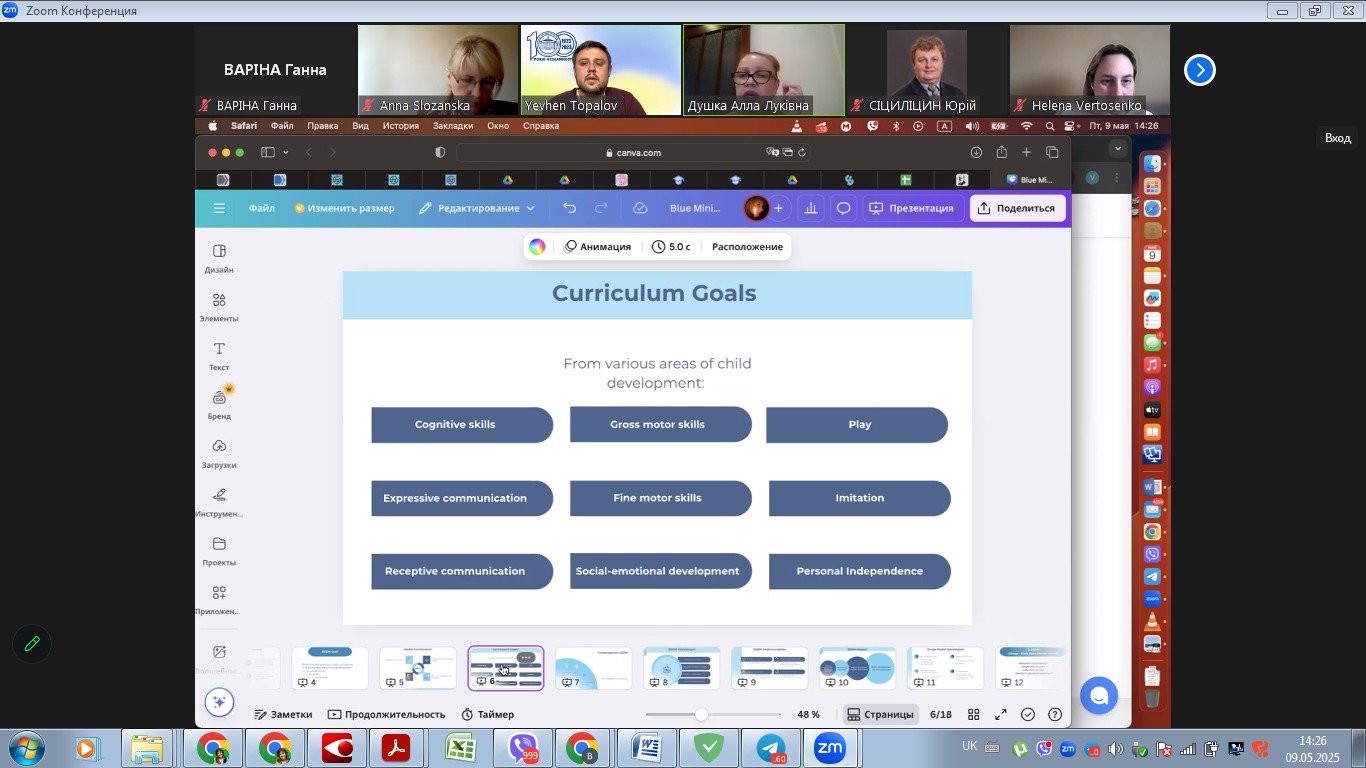Open the Файл menu in Canva
Image resolution: width=1366 pixels, height=768 pixels.
click(262, 208)
